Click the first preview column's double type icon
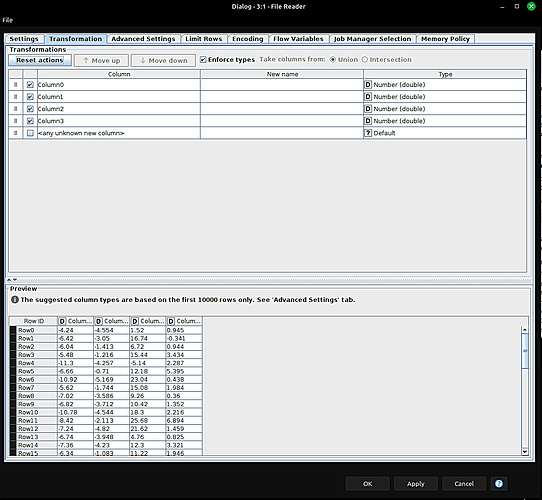The image size is (542, 500). 62,321
